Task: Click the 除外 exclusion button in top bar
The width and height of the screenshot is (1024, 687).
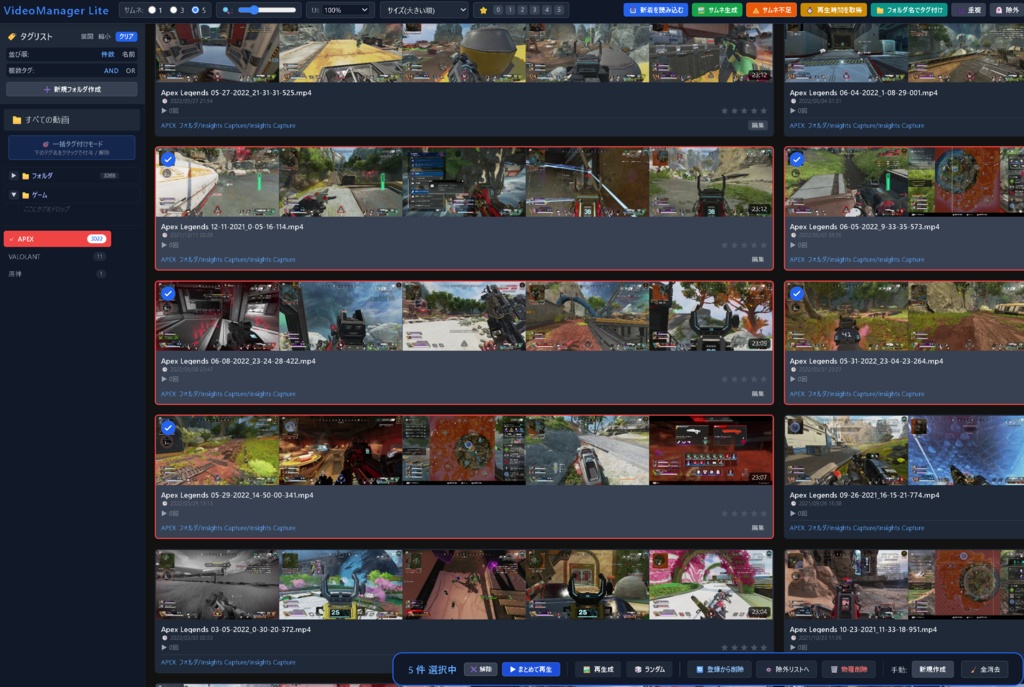Action: [x=1006, y=10]
